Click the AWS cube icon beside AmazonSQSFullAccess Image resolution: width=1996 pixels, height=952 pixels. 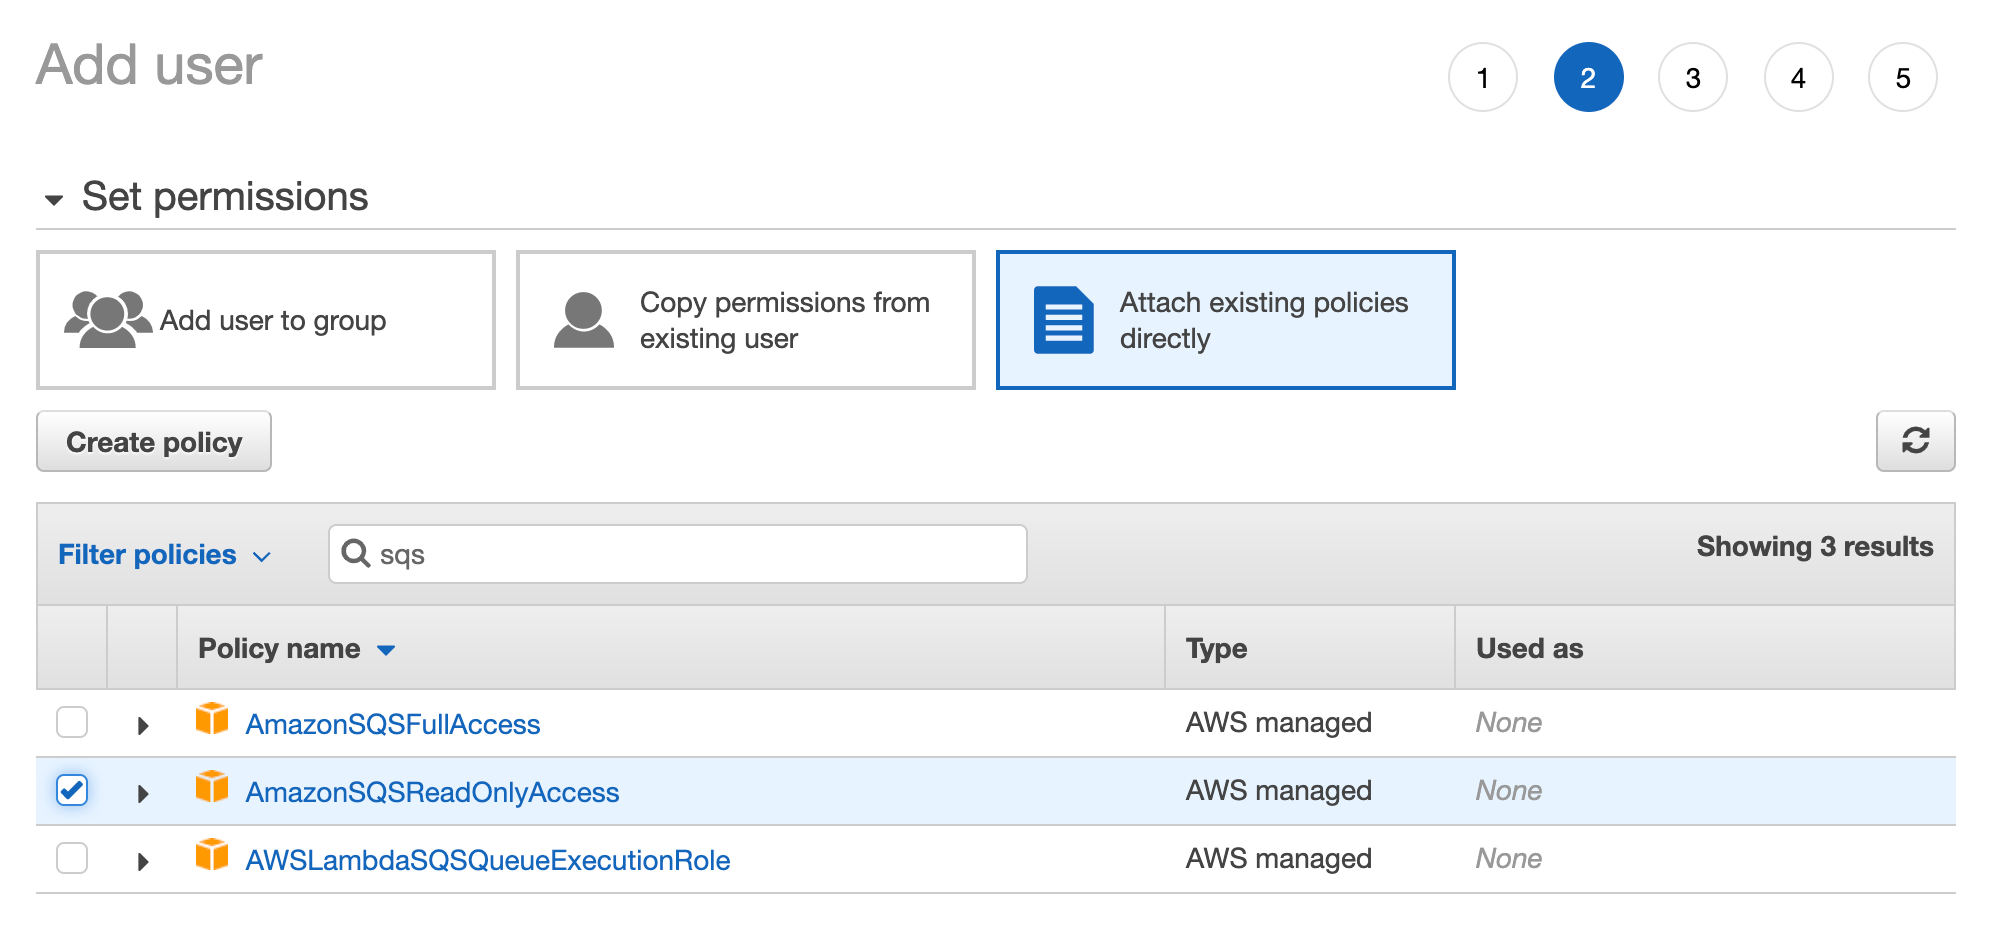212,721
